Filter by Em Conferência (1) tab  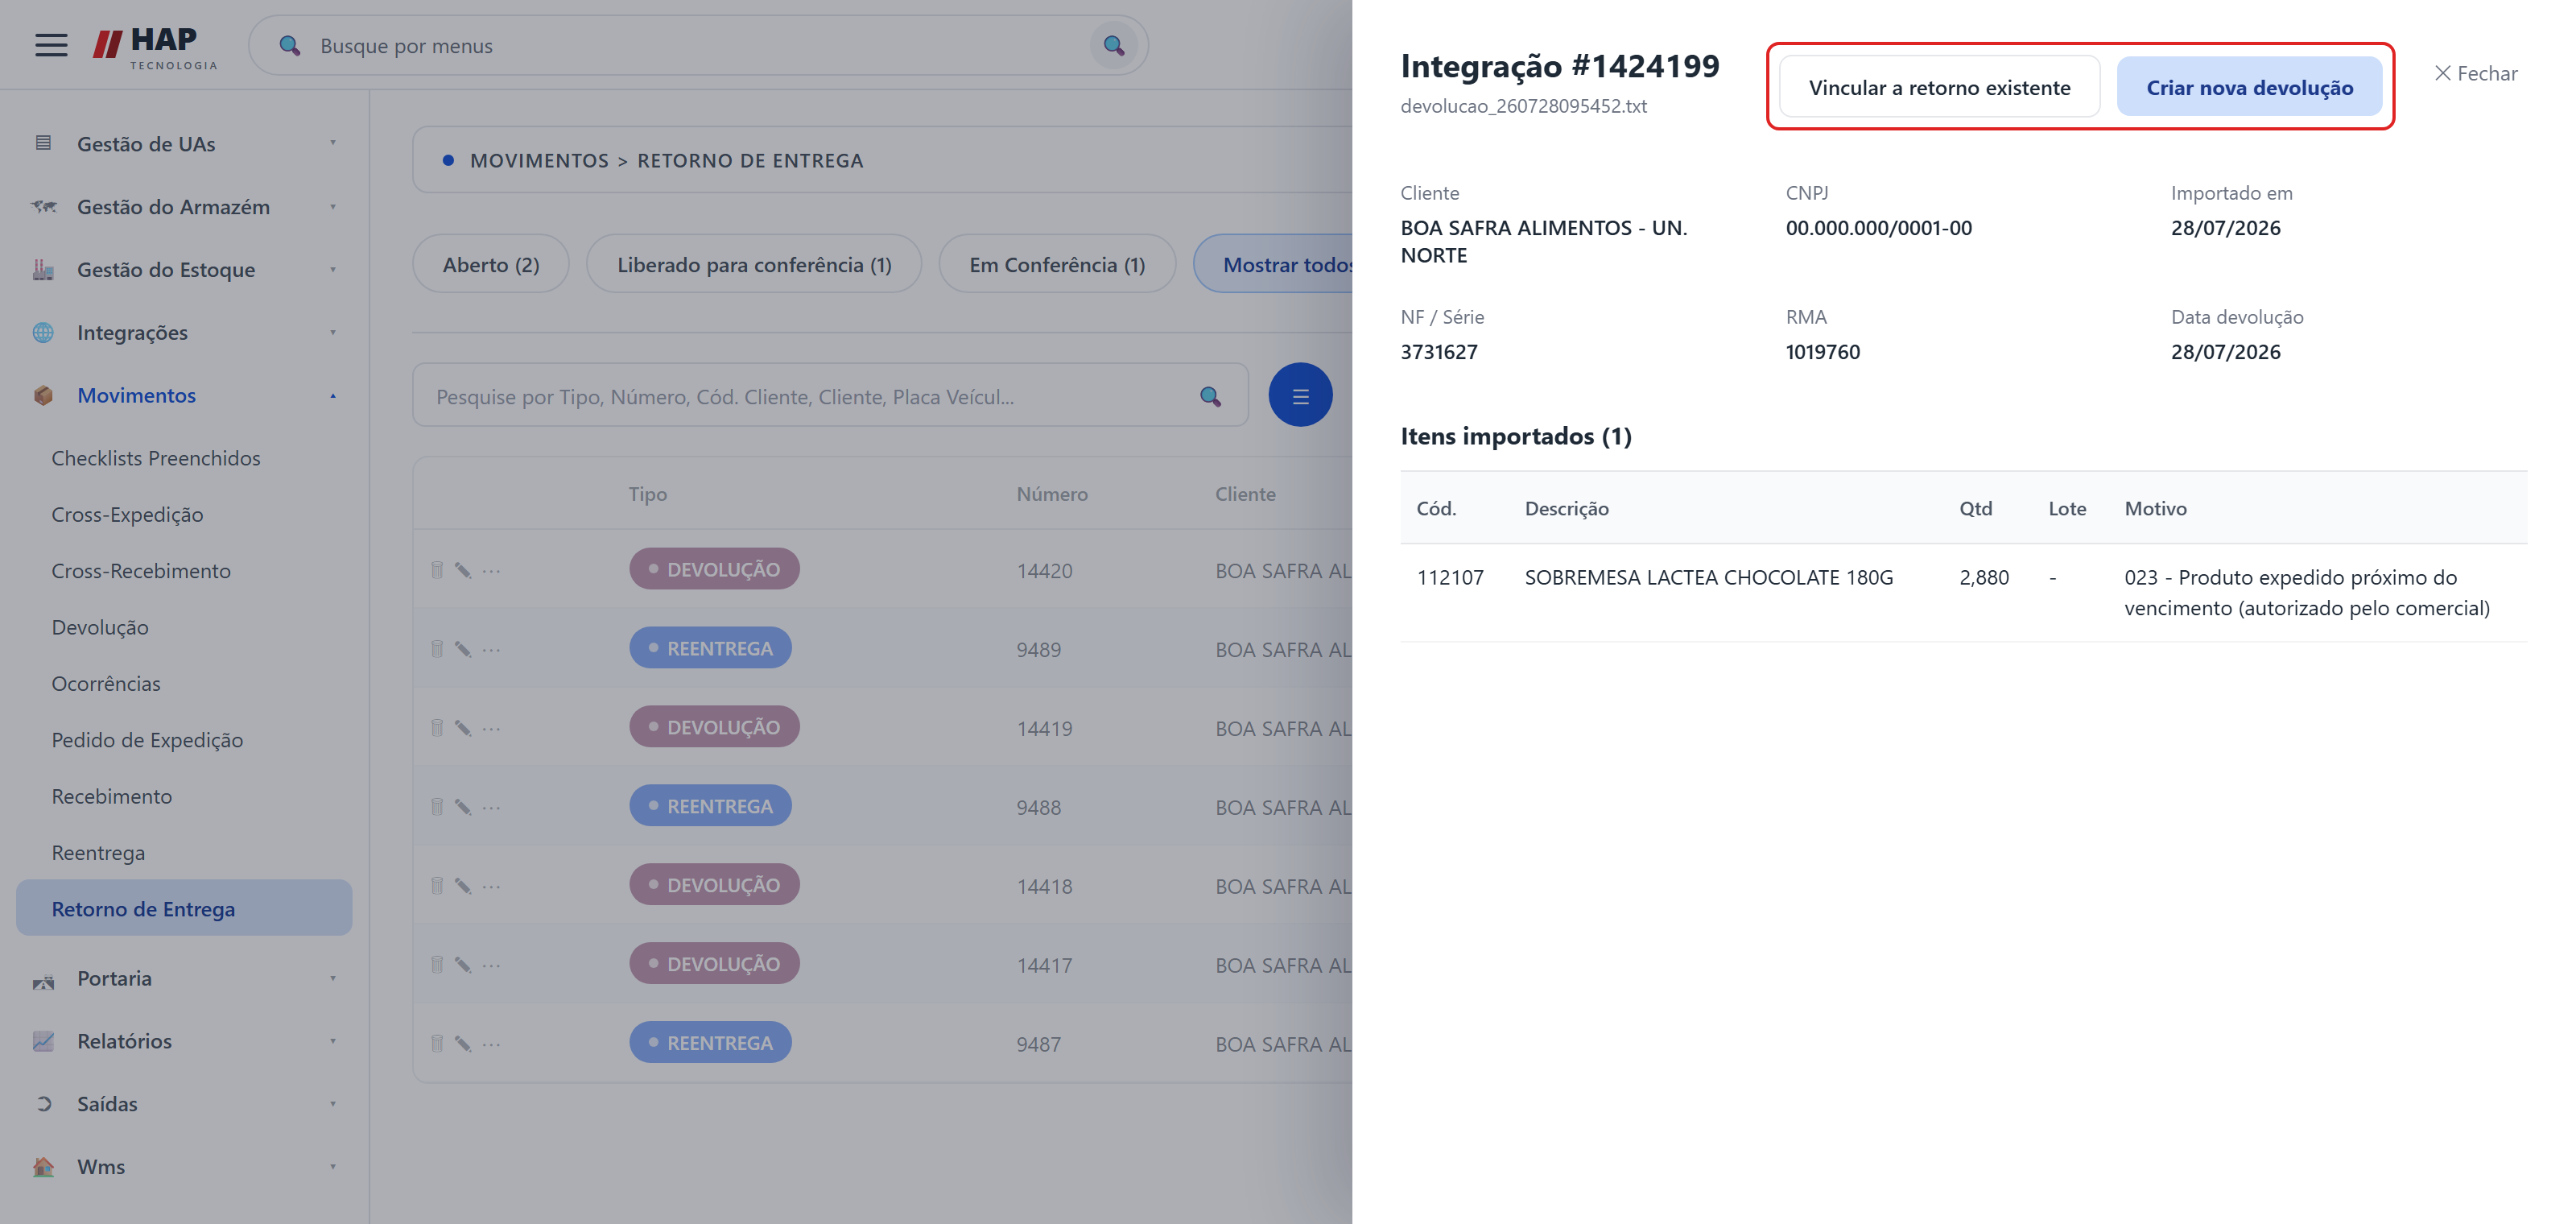[x=1057, y=264]
